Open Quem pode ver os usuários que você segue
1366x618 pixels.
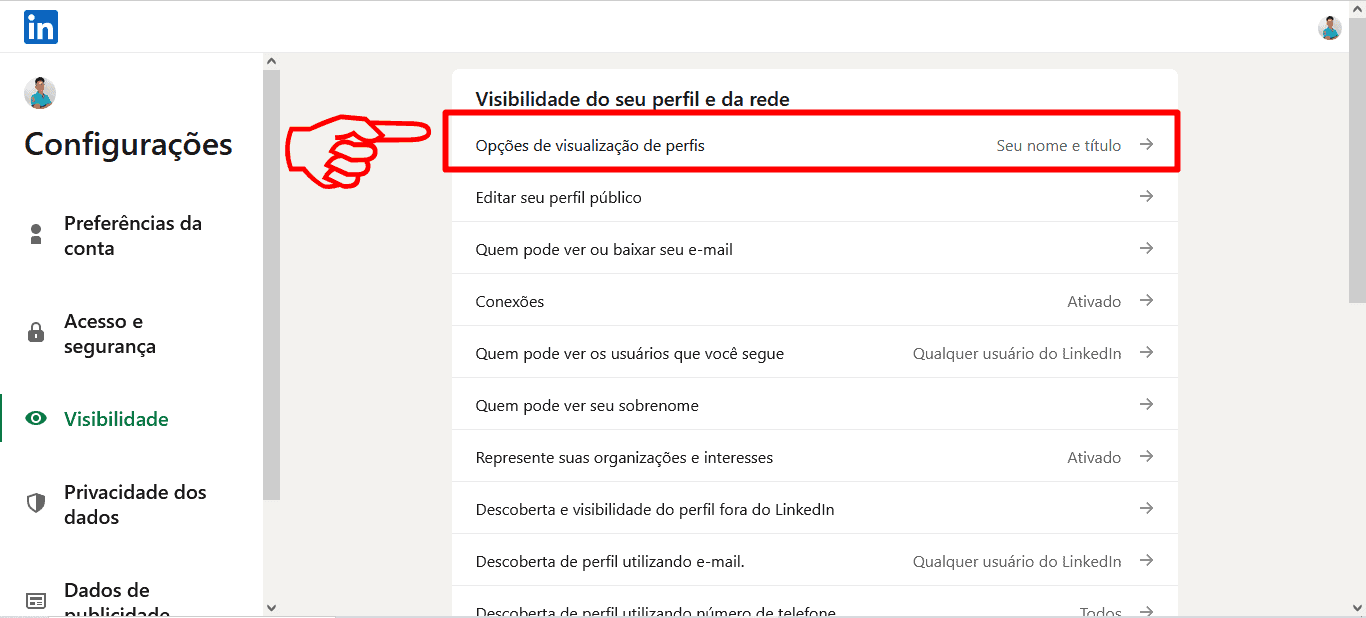[815, 353]
